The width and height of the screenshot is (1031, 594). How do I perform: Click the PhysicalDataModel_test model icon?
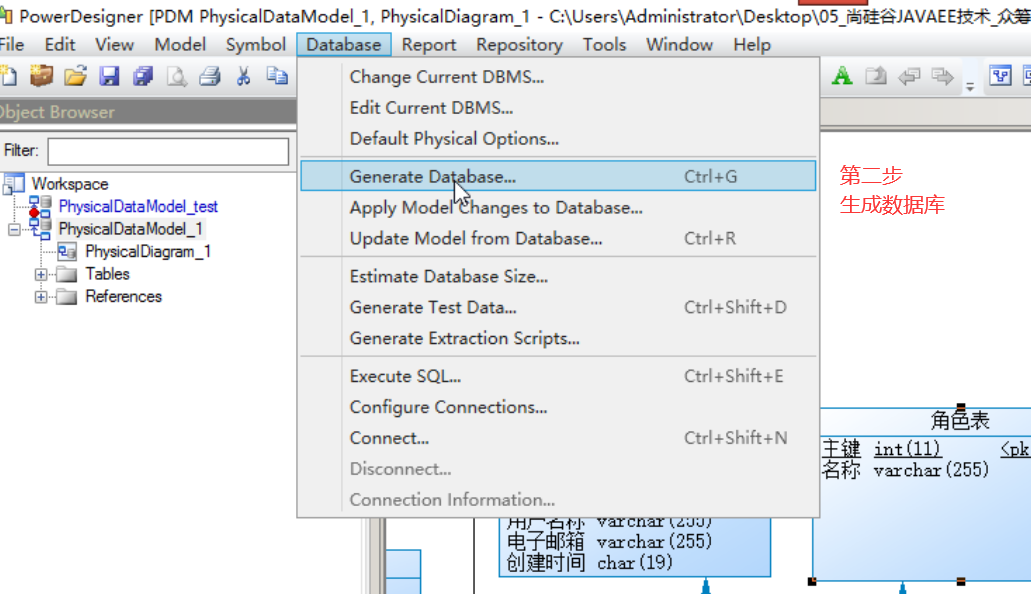click(x=40, y=207)
